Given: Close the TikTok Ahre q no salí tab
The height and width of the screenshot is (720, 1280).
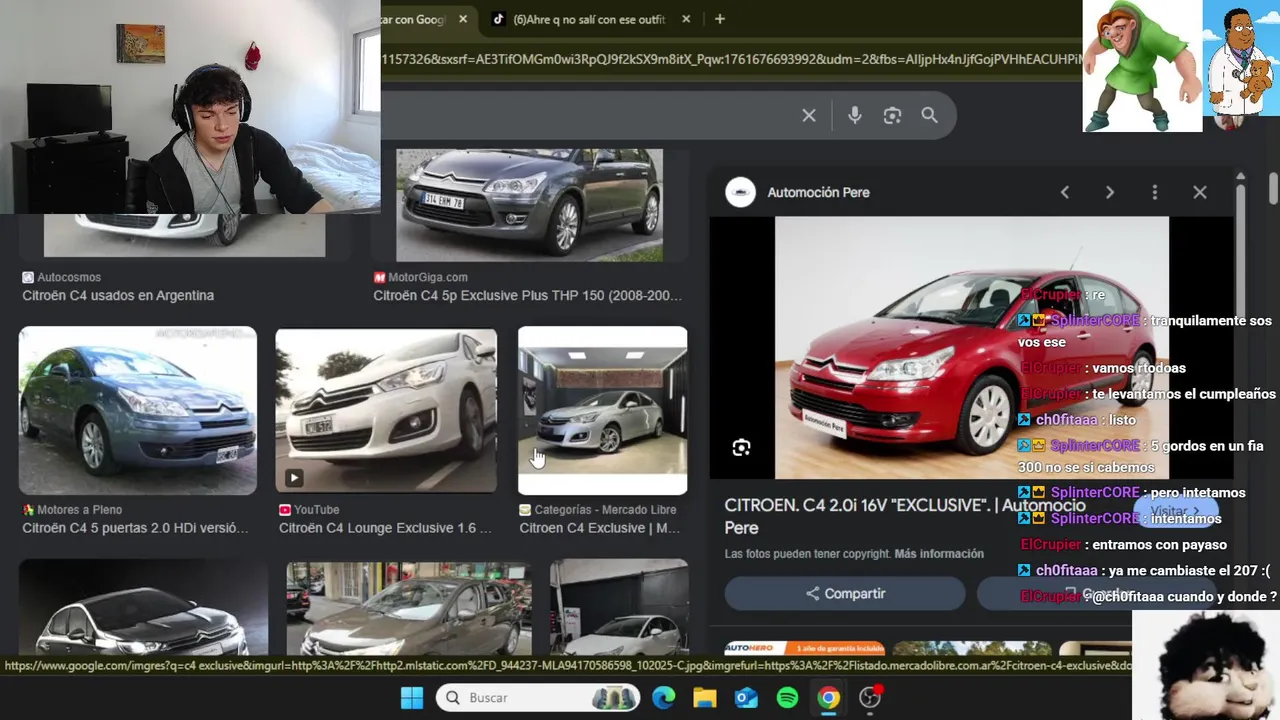Looking at the screenshot, I should (686, 19).
